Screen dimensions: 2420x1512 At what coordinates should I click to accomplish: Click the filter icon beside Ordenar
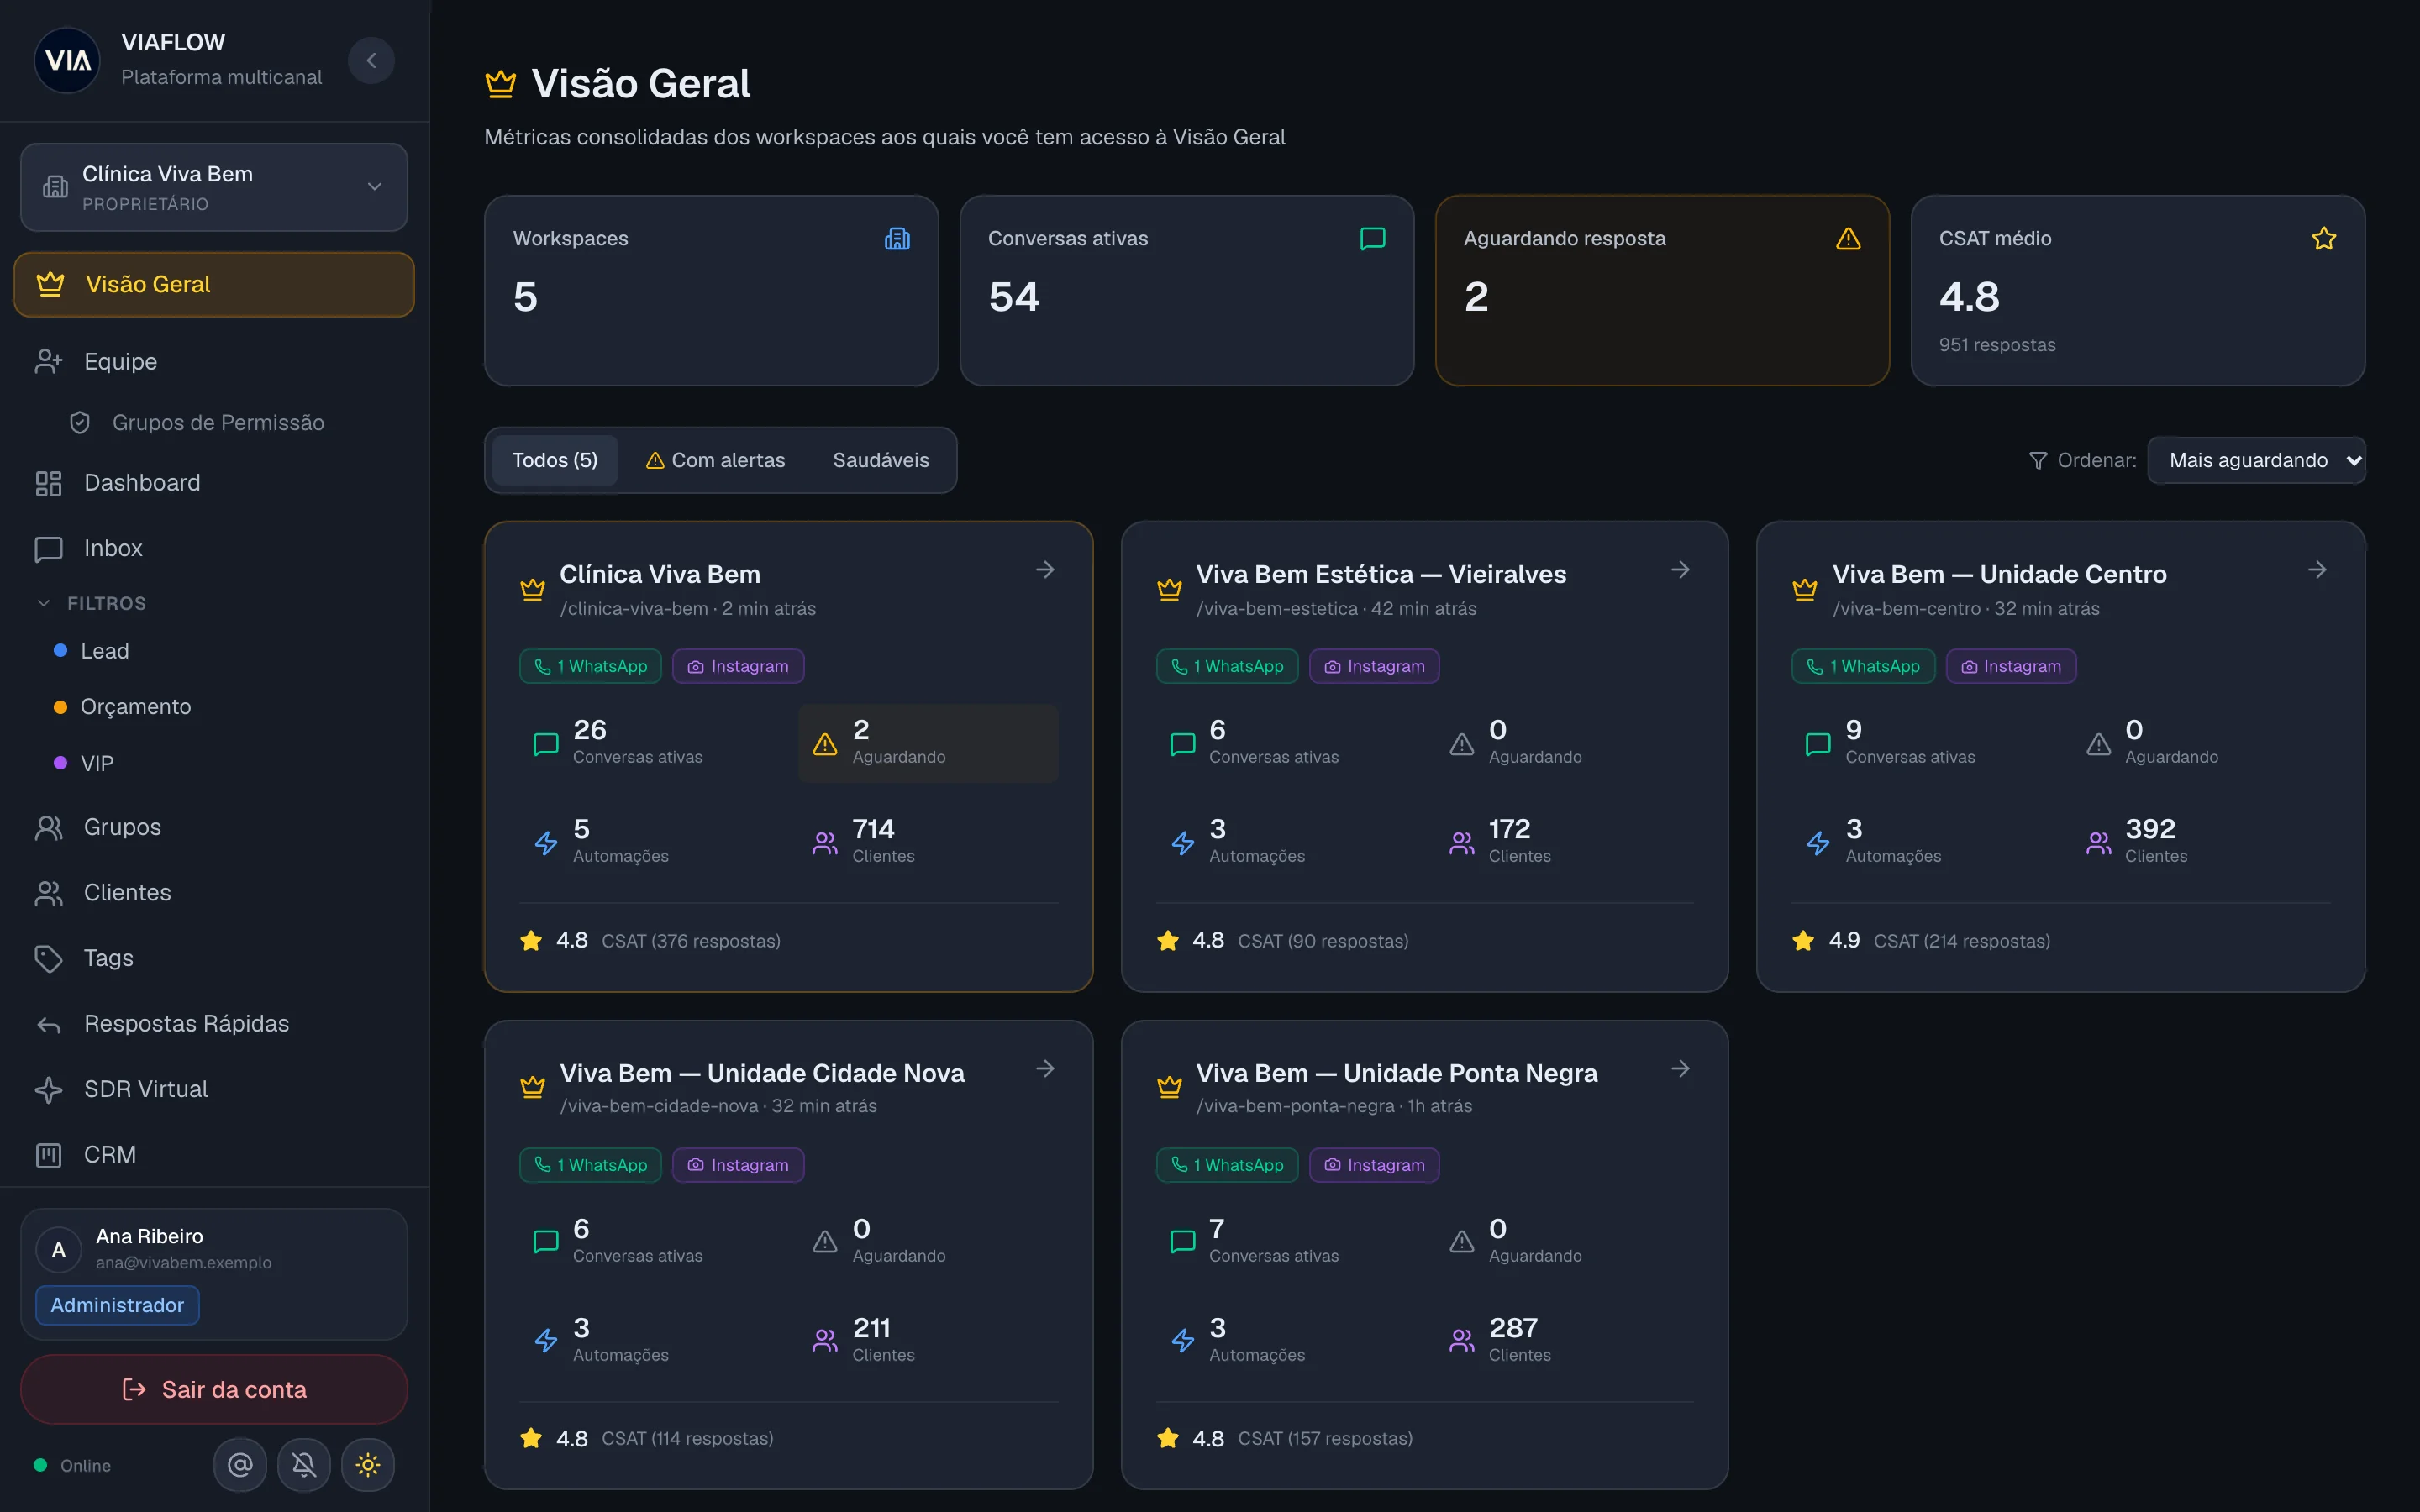[2038, 460]
